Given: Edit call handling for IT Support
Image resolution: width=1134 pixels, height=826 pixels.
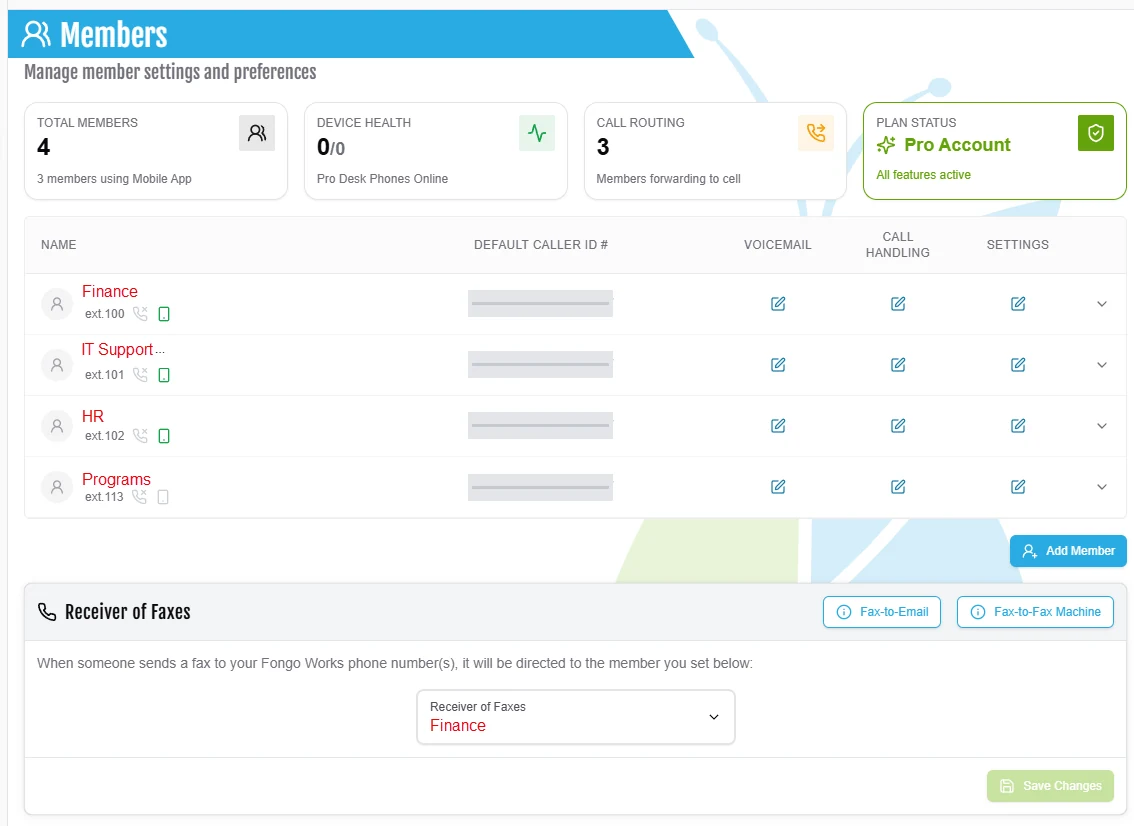Looking at the screenshot, I should [898, 365].
